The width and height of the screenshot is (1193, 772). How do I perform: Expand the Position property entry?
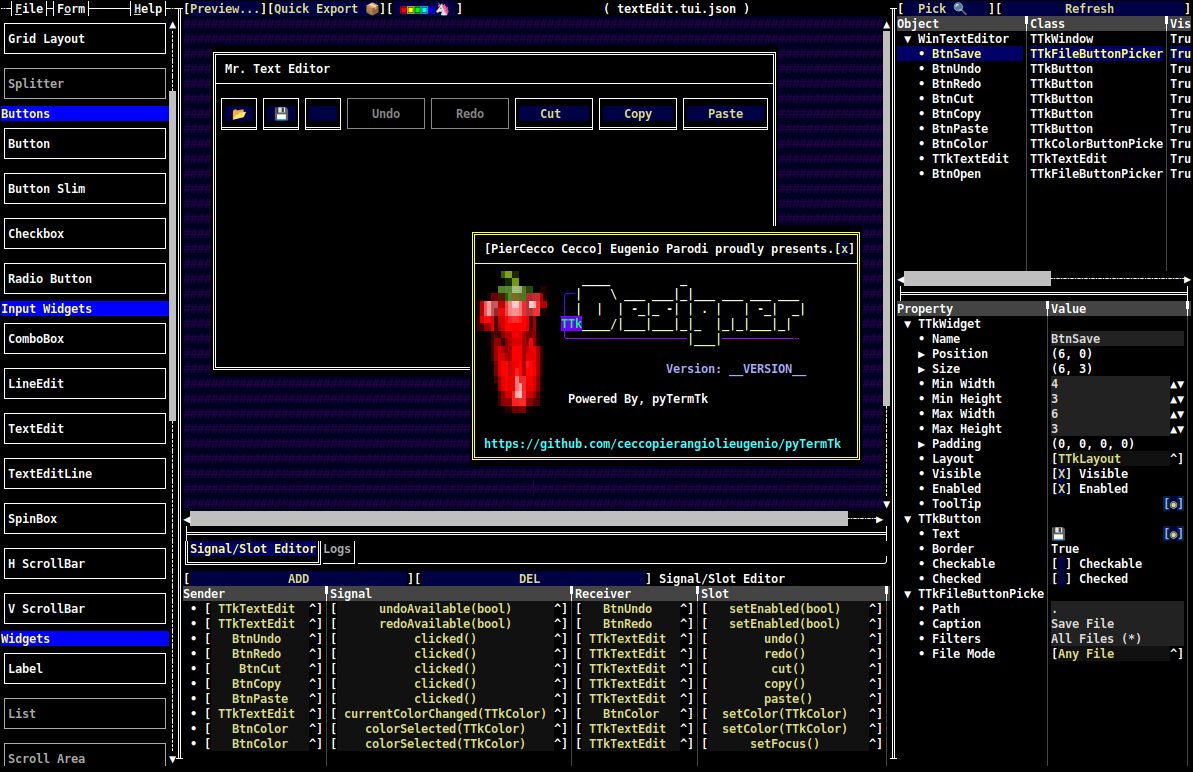pos(923,353)
